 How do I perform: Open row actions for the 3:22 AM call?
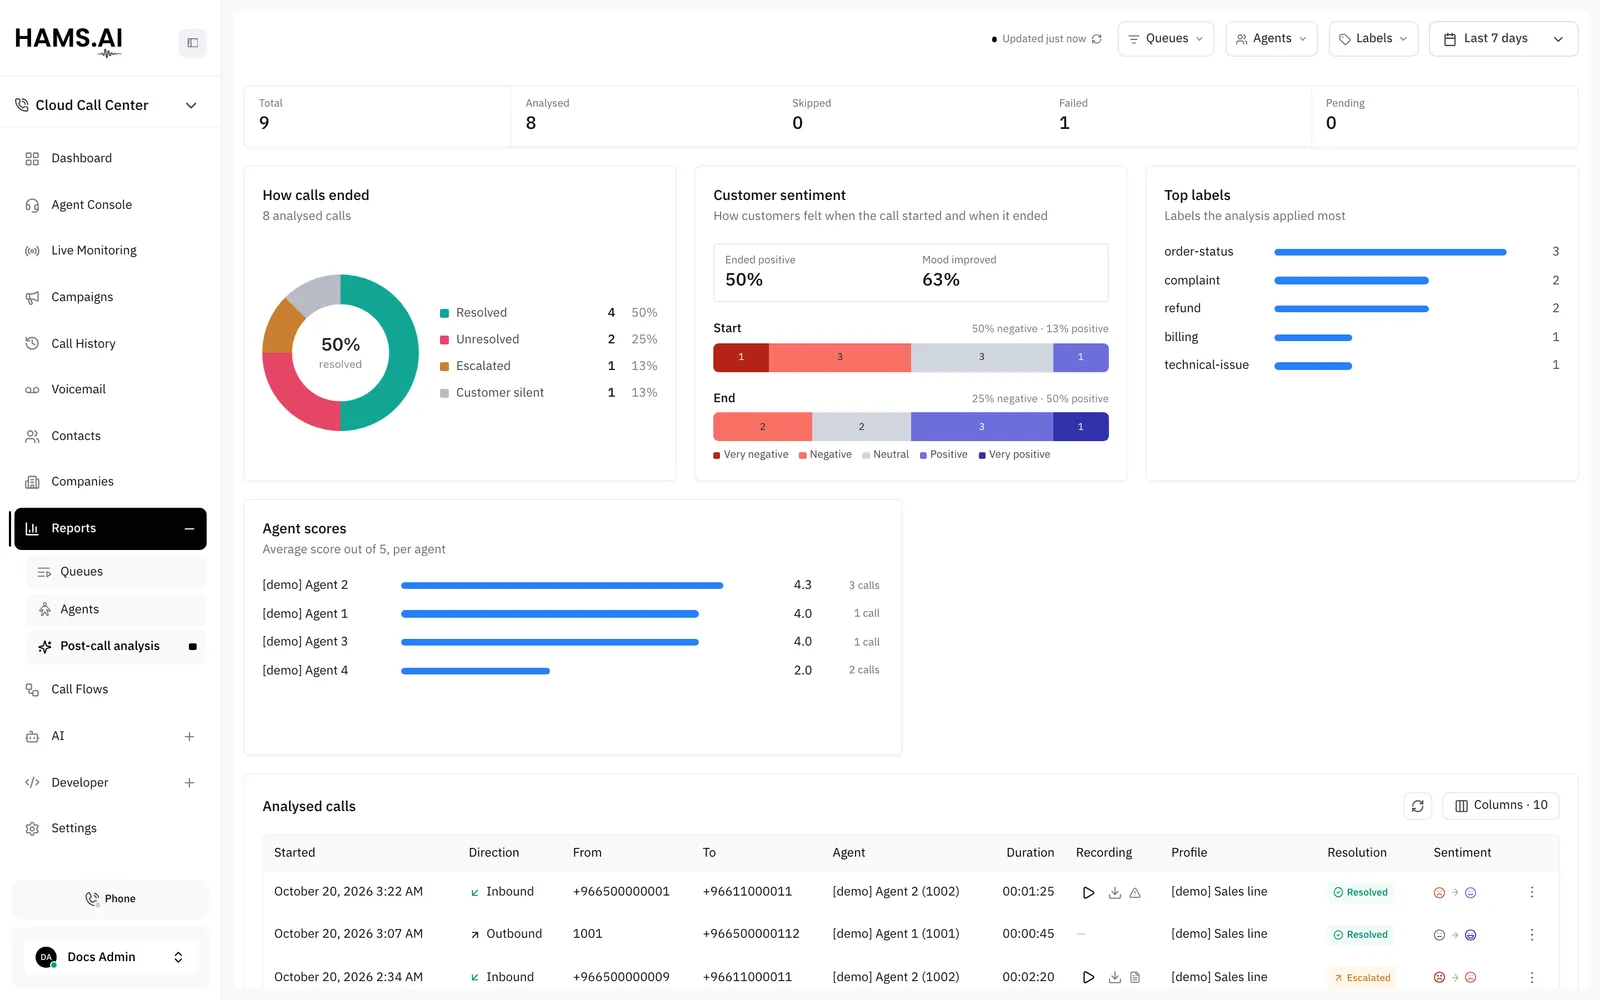click(x=1531, y=892)
